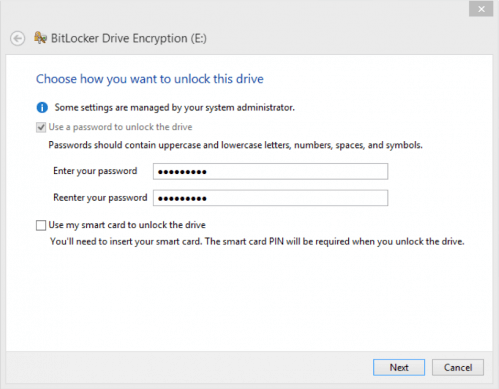The height and width of the screenshot is (389, 499).
Task: Close the BitLocker window with the X
Action: 481,9
